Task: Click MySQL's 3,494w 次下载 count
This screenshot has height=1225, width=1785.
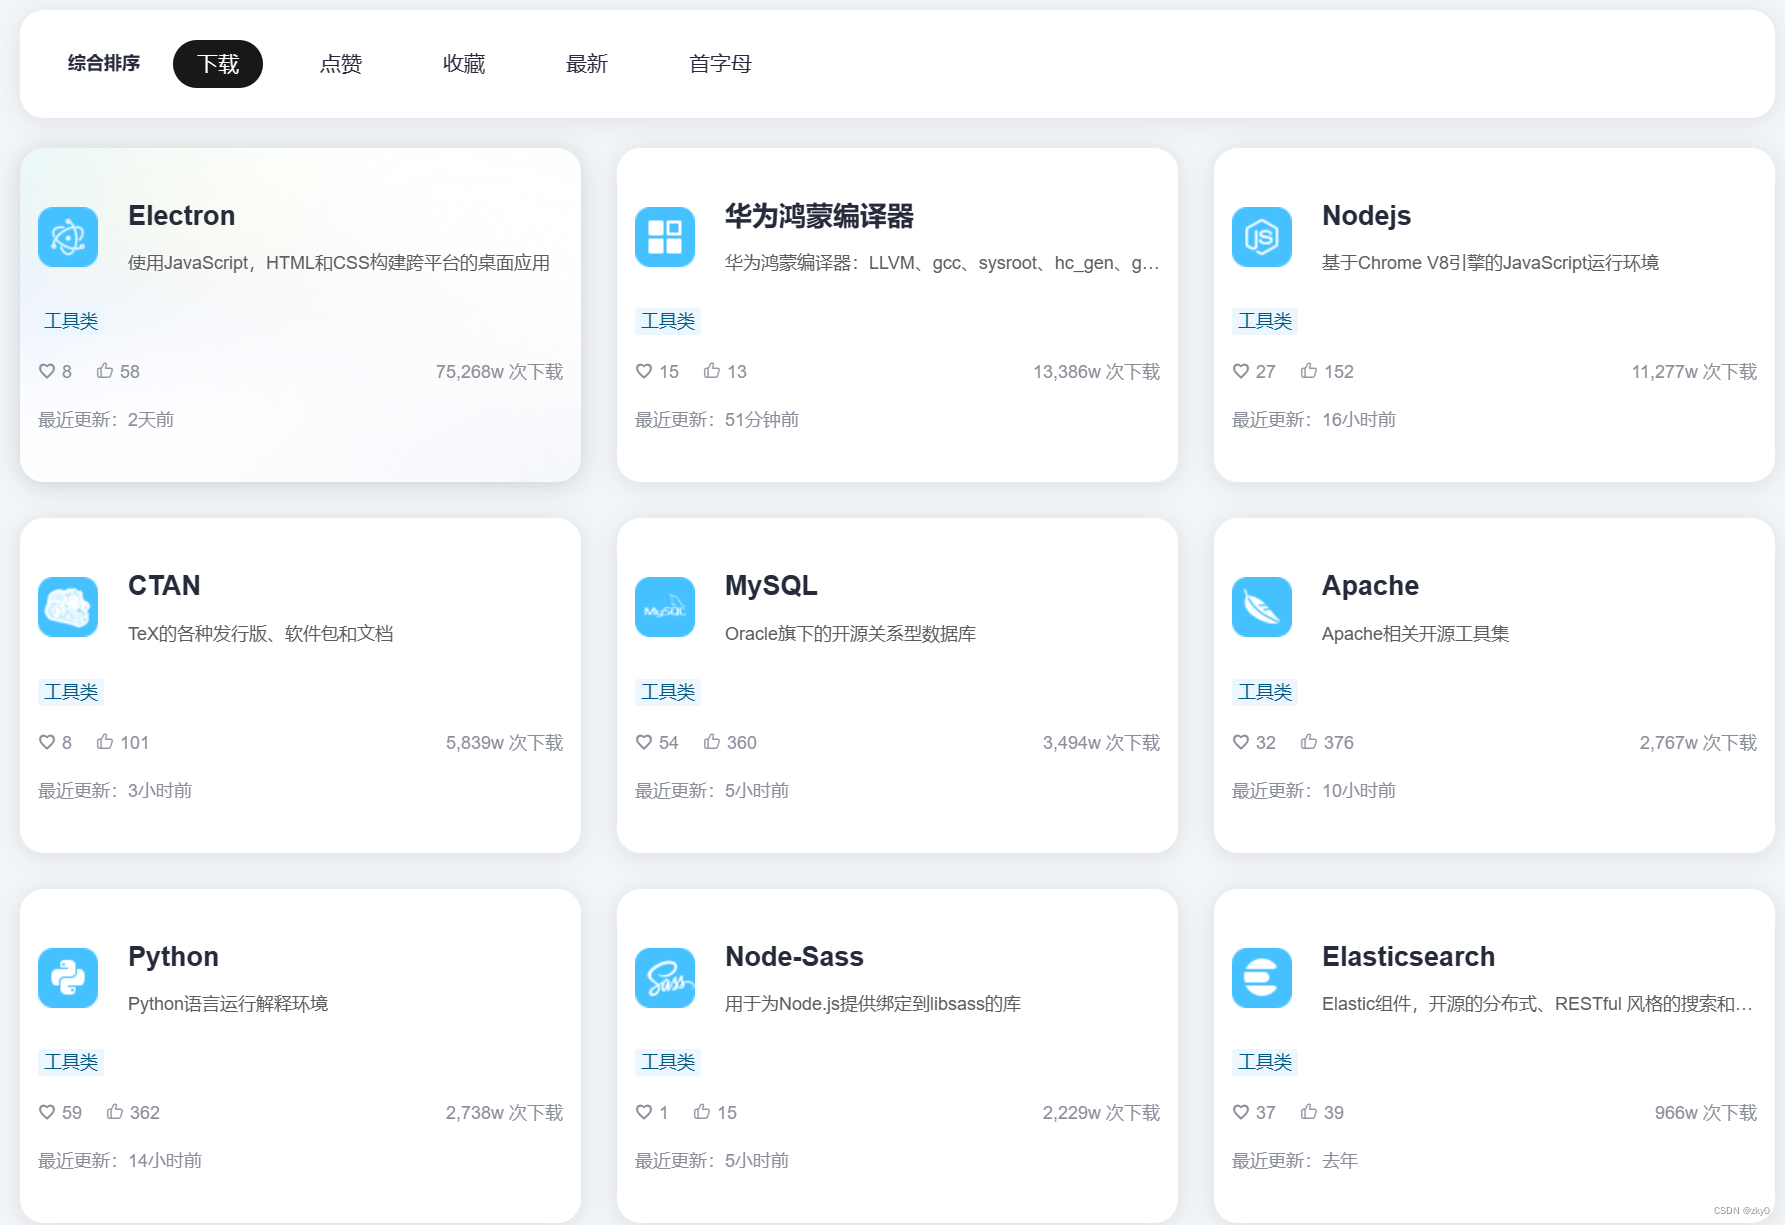Action: [1101, 743]
